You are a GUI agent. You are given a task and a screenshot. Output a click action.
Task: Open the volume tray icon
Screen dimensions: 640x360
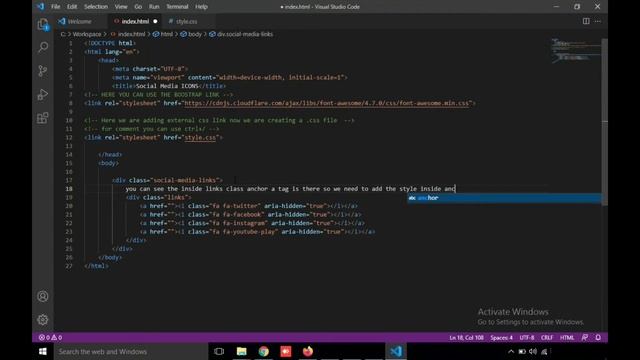[533, 351]
